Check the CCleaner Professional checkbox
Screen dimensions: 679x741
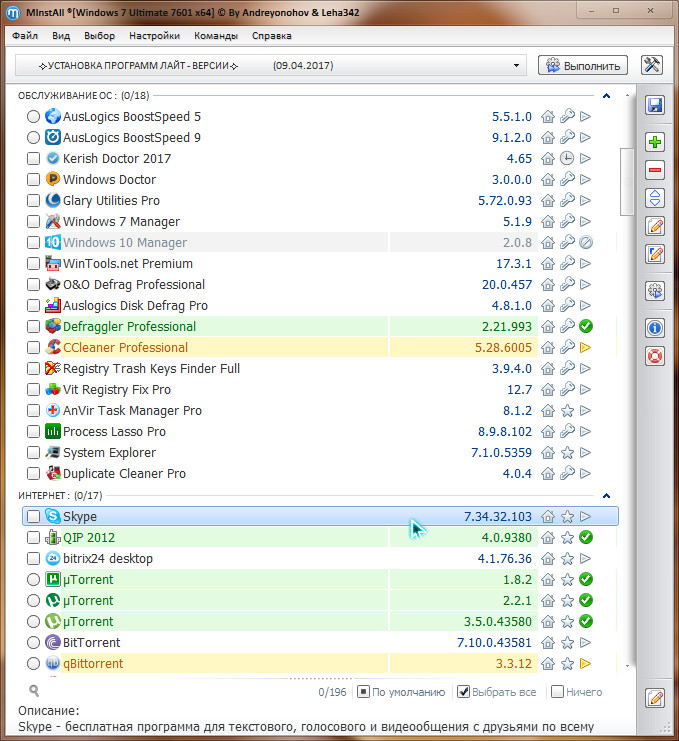click(x=33, y=347)
